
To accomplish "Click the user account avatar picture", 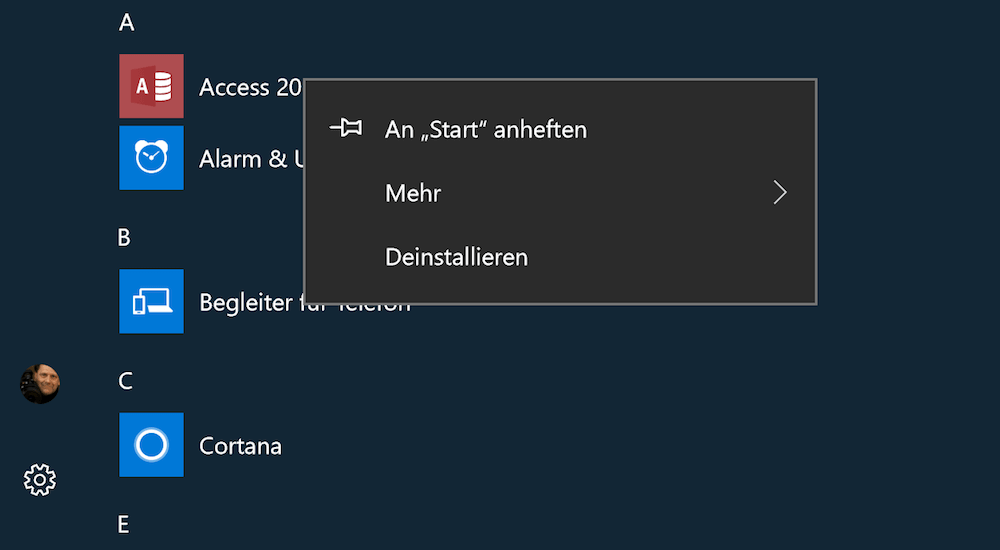I will (x=40, y=384).
